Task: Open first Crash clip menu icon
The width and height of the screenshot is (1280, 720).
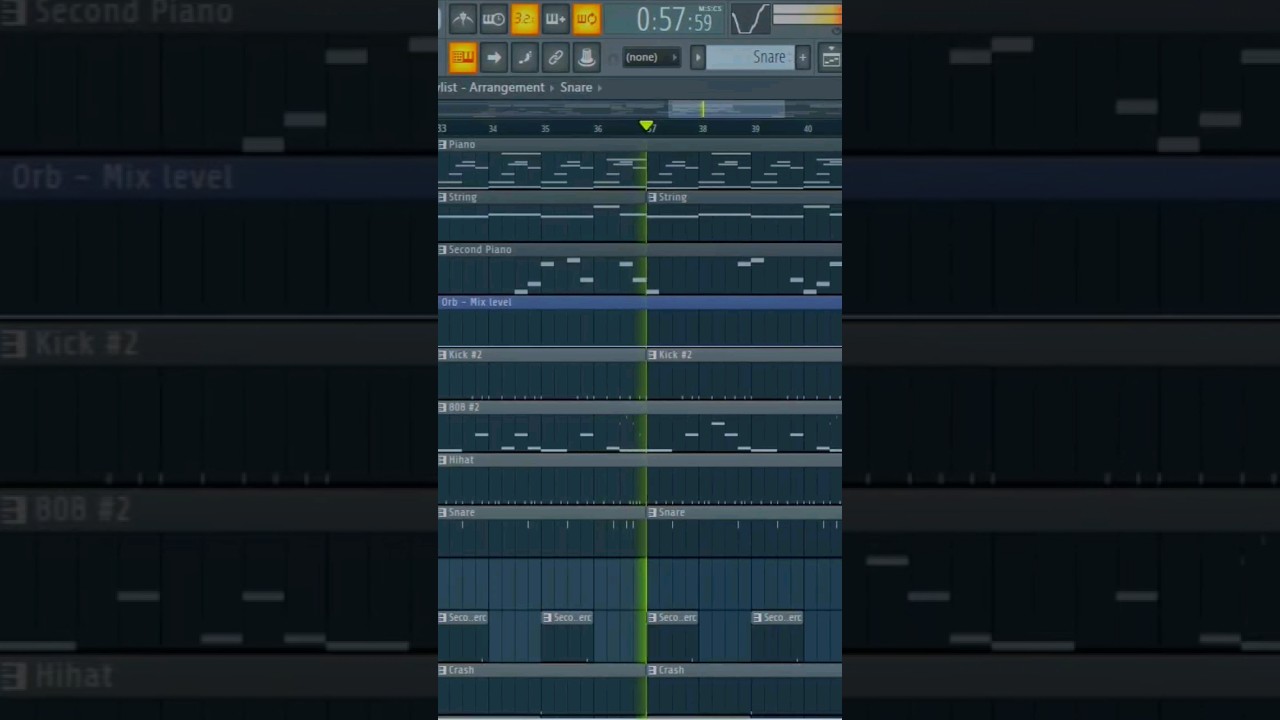Action: tap(443, 670)
